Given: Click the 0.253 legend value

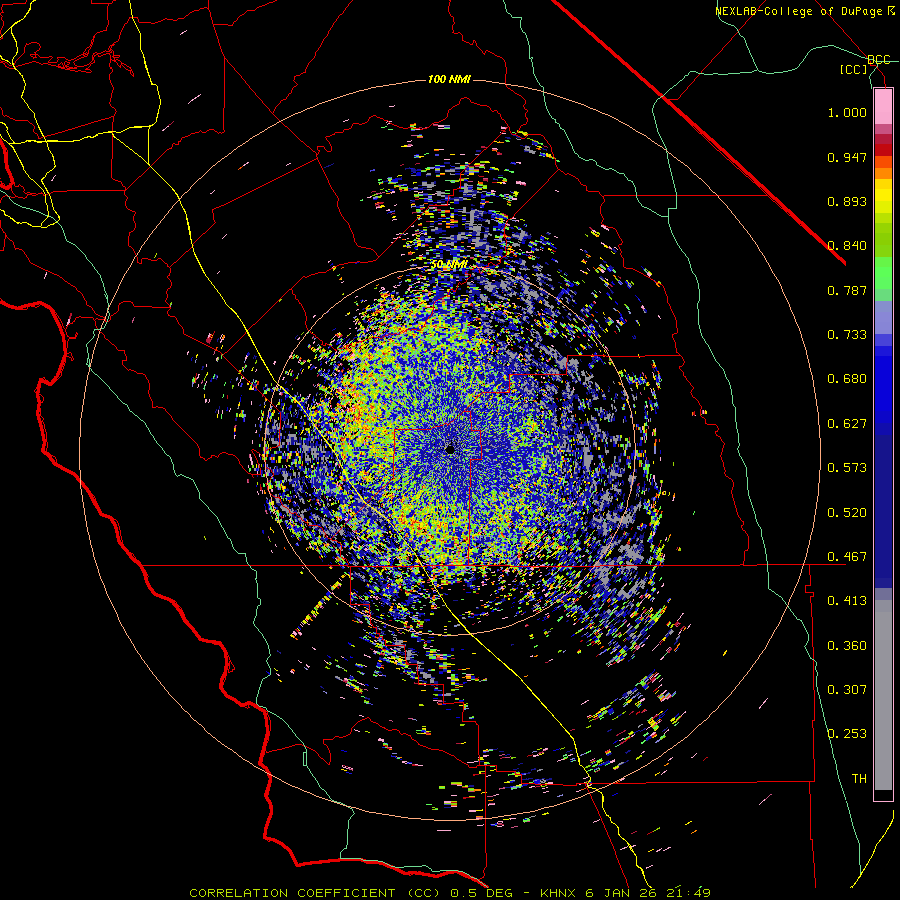Looking at the screenshot, I should point(847,734).
